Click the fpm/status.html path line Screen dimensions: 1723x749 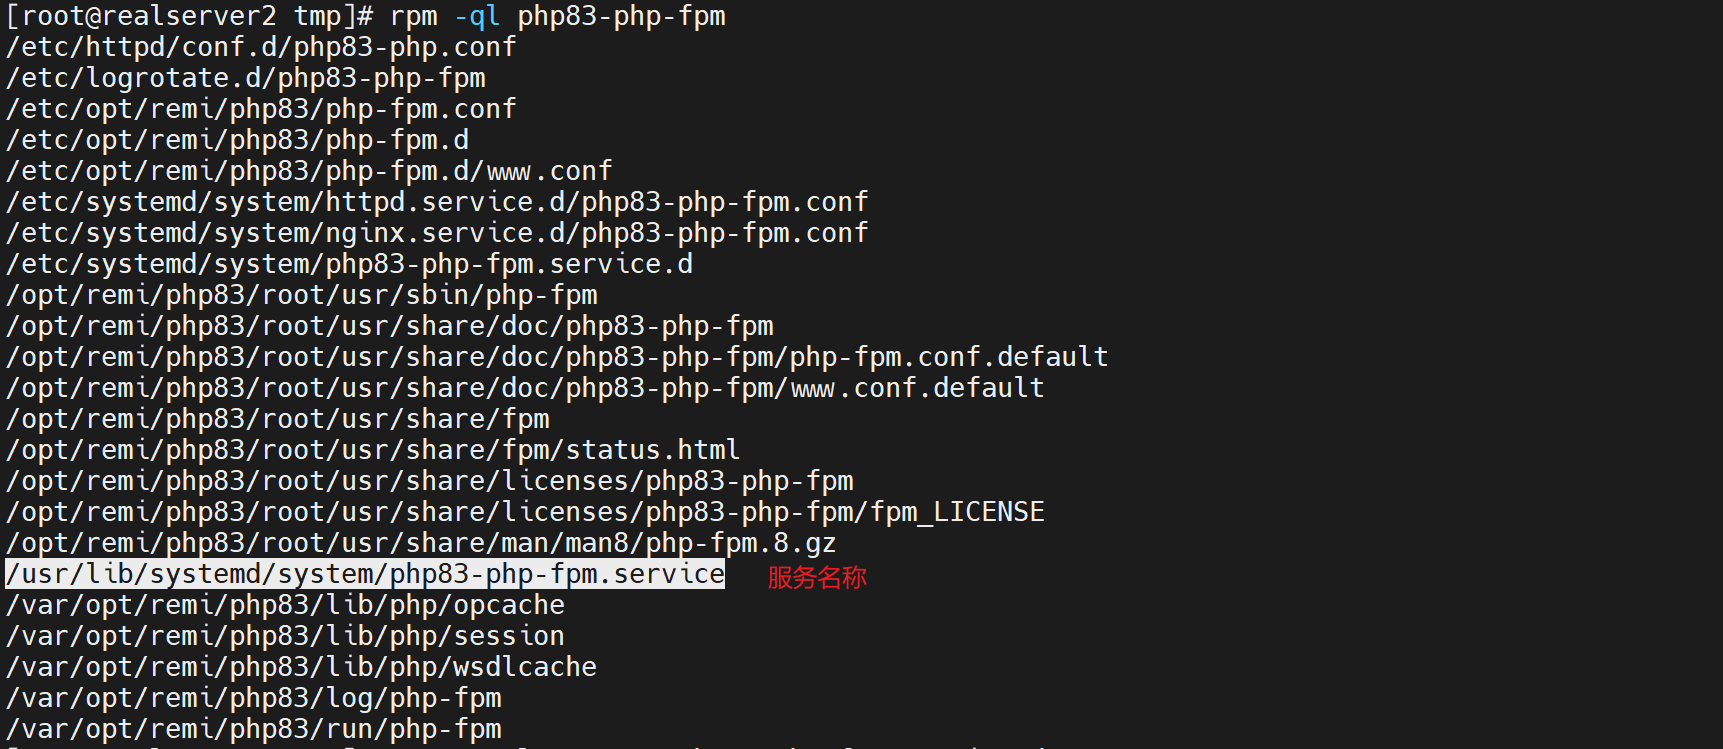[x=373, y=450]
